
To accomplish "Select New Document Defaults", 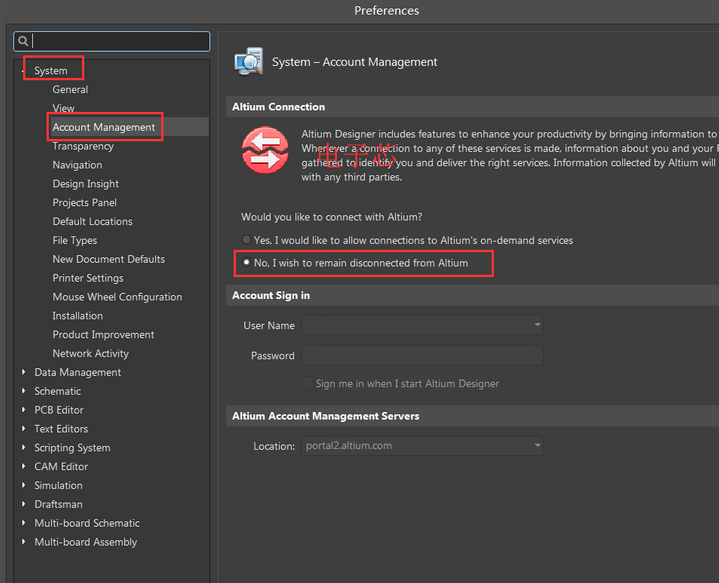I will click(109, 259).
